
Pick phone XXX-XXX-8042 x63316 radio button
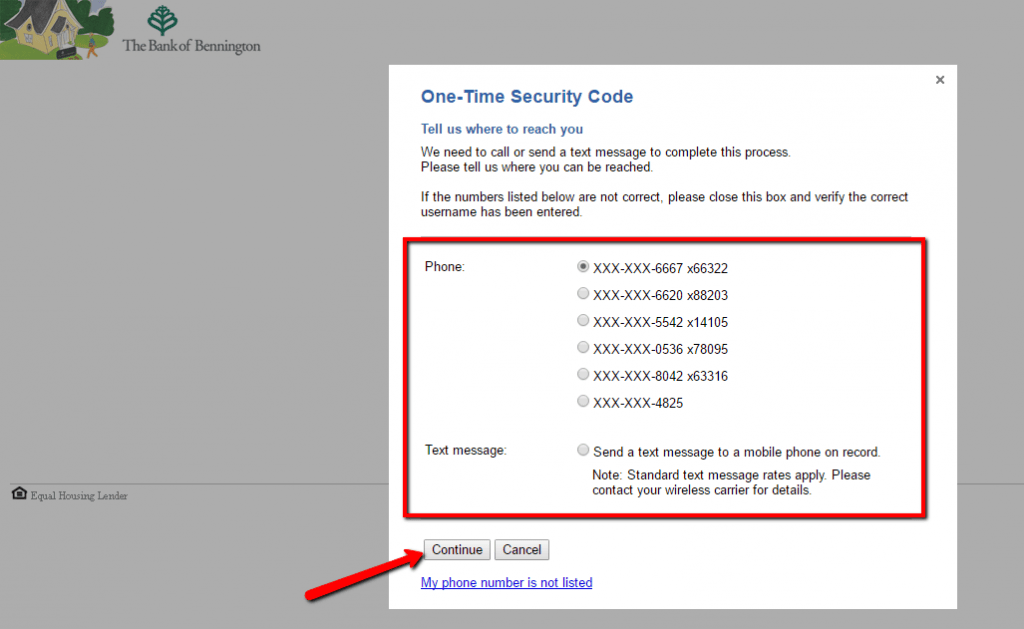tap(583, 374)
